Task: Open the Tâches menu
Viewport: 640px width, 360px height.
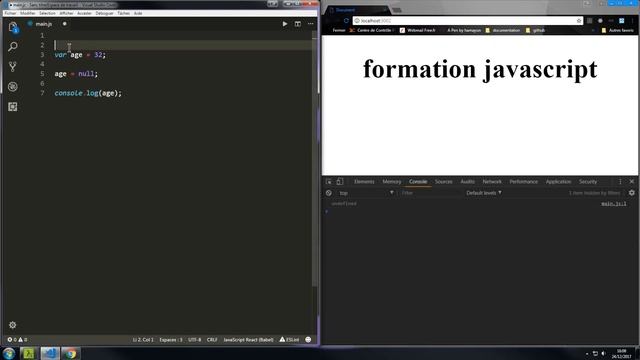Action: click(x=123, y=13)
